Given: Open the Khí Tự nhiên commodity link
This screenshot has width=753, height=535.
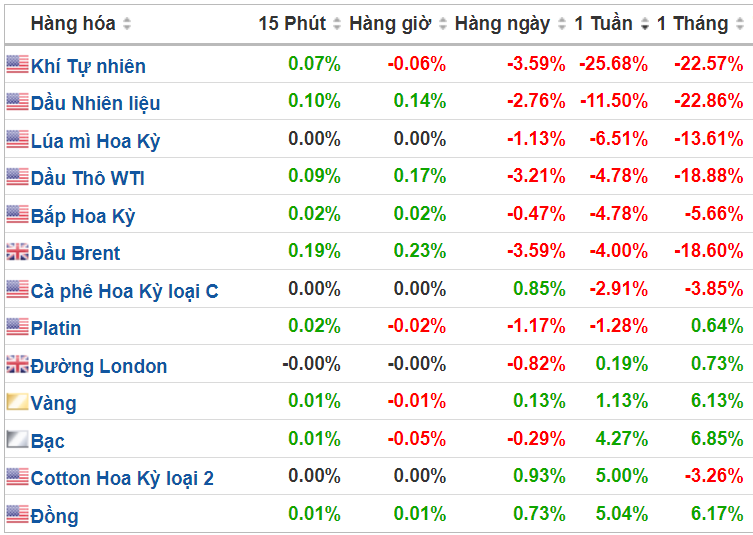Looking at the screenshot, I should [x=88, y=66].
